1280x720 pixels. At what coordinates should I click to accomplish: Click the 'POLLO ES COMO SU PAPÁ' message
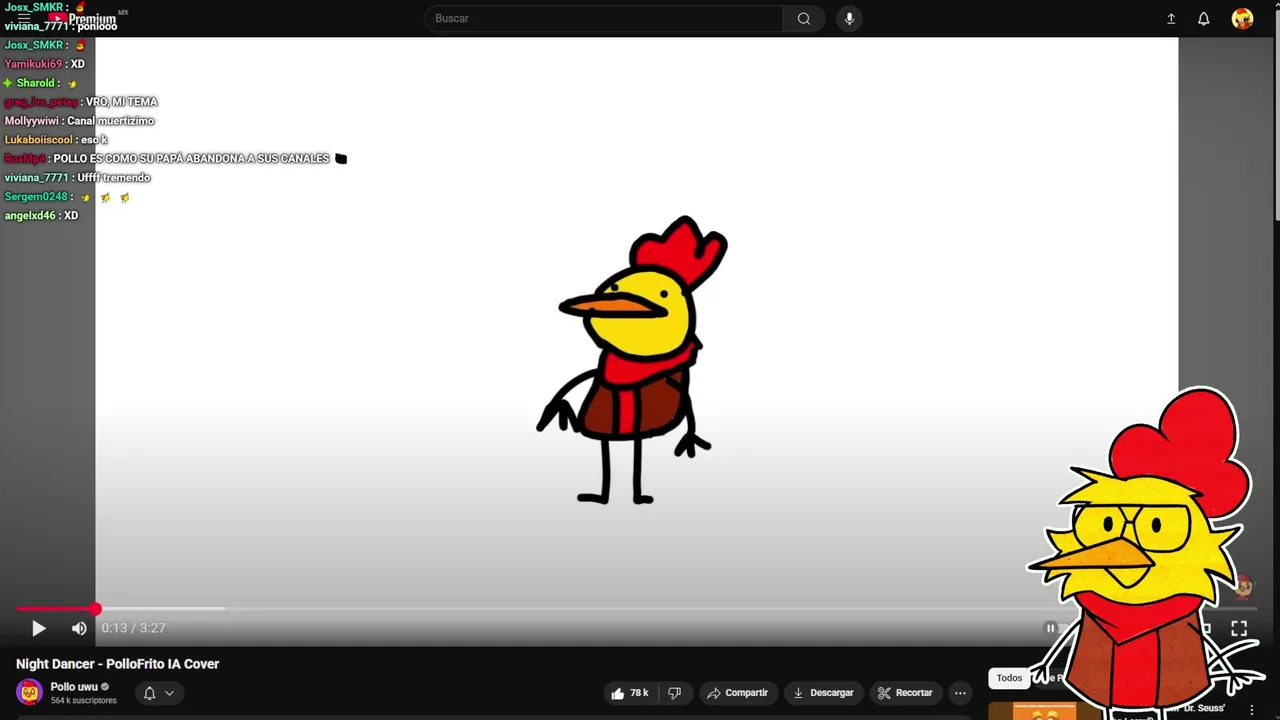click(x=191, y=159)
